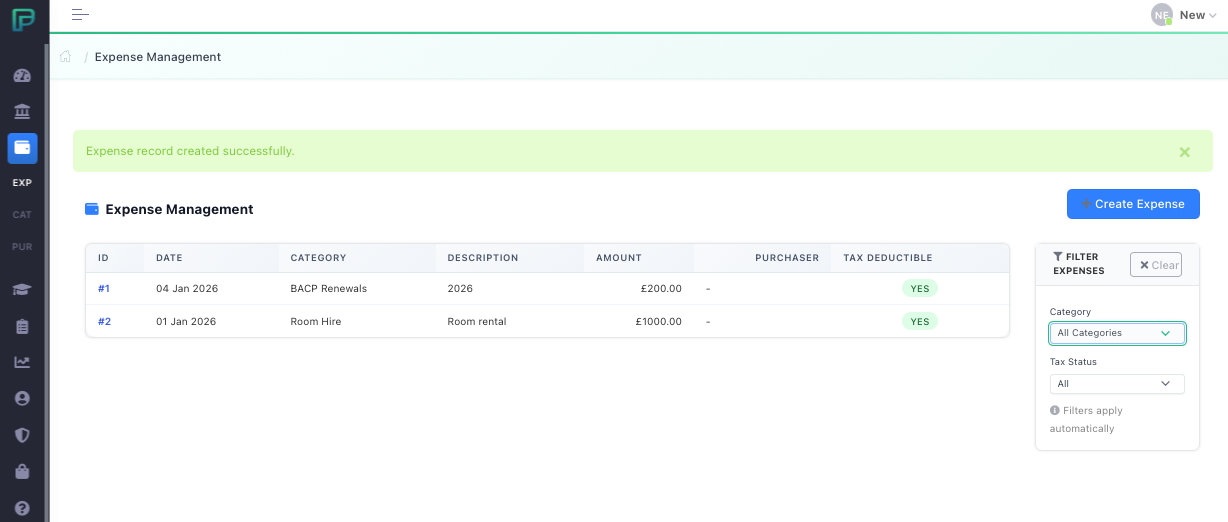The image size is (1228, 522).
Task: Open the graduation cap icon in sidebar
Action: [22, 290]
